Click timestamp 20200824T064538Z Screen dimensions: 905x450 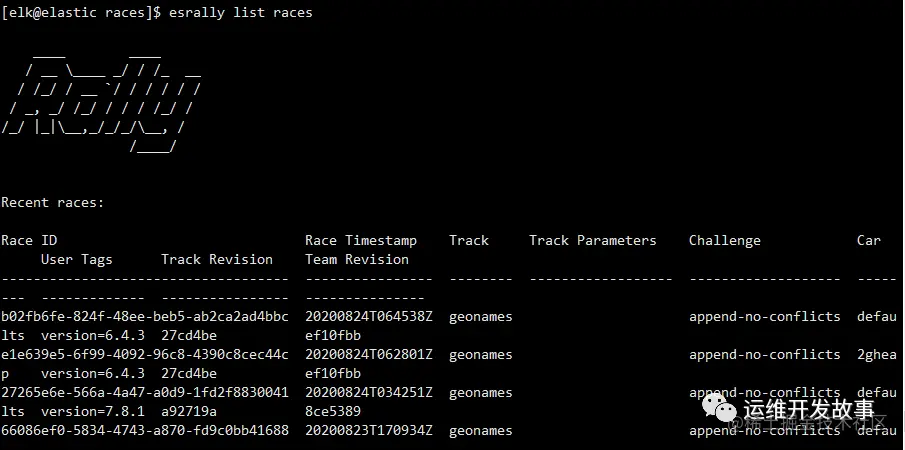click(369, 316)
